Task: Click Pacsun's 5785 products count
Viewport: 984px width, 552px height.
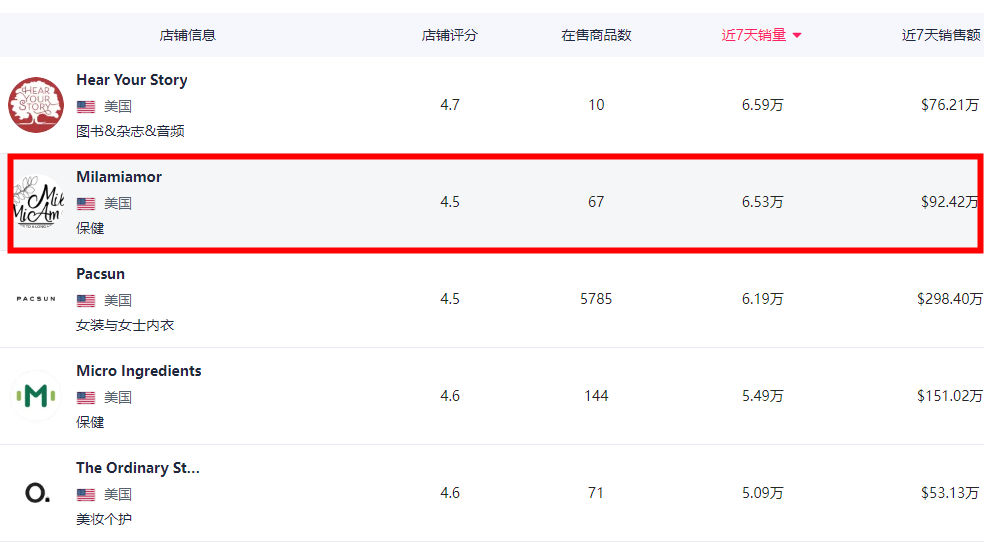Action: click(x=596, y=299)
